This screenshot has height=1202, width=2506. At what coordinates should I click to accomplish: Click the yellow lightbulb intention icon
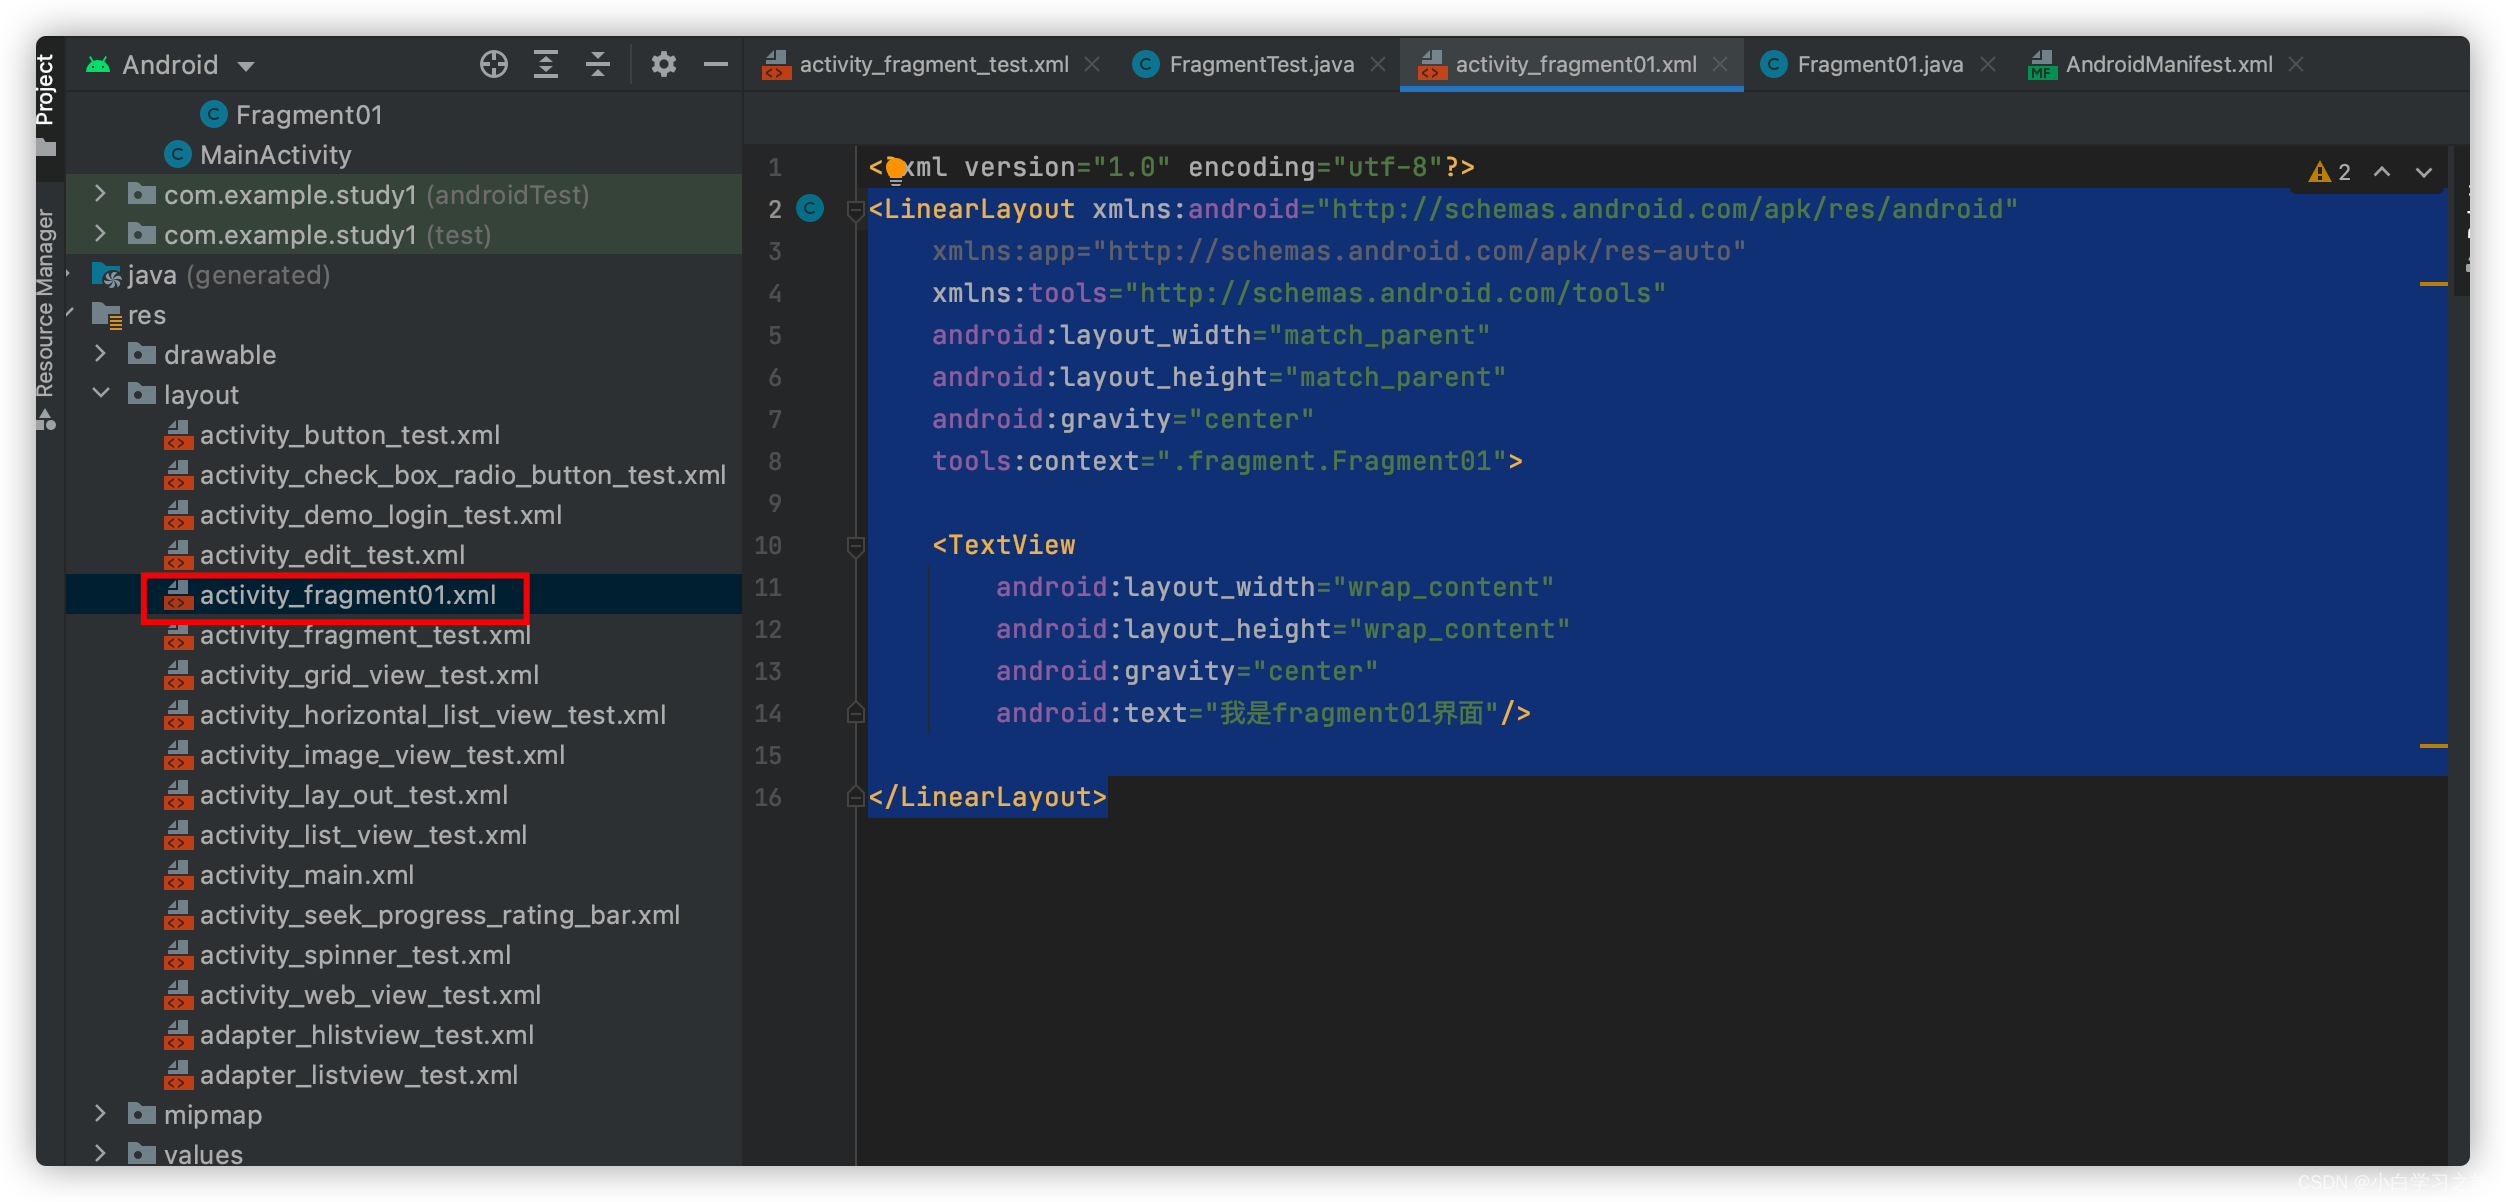[x=895, y=169]
